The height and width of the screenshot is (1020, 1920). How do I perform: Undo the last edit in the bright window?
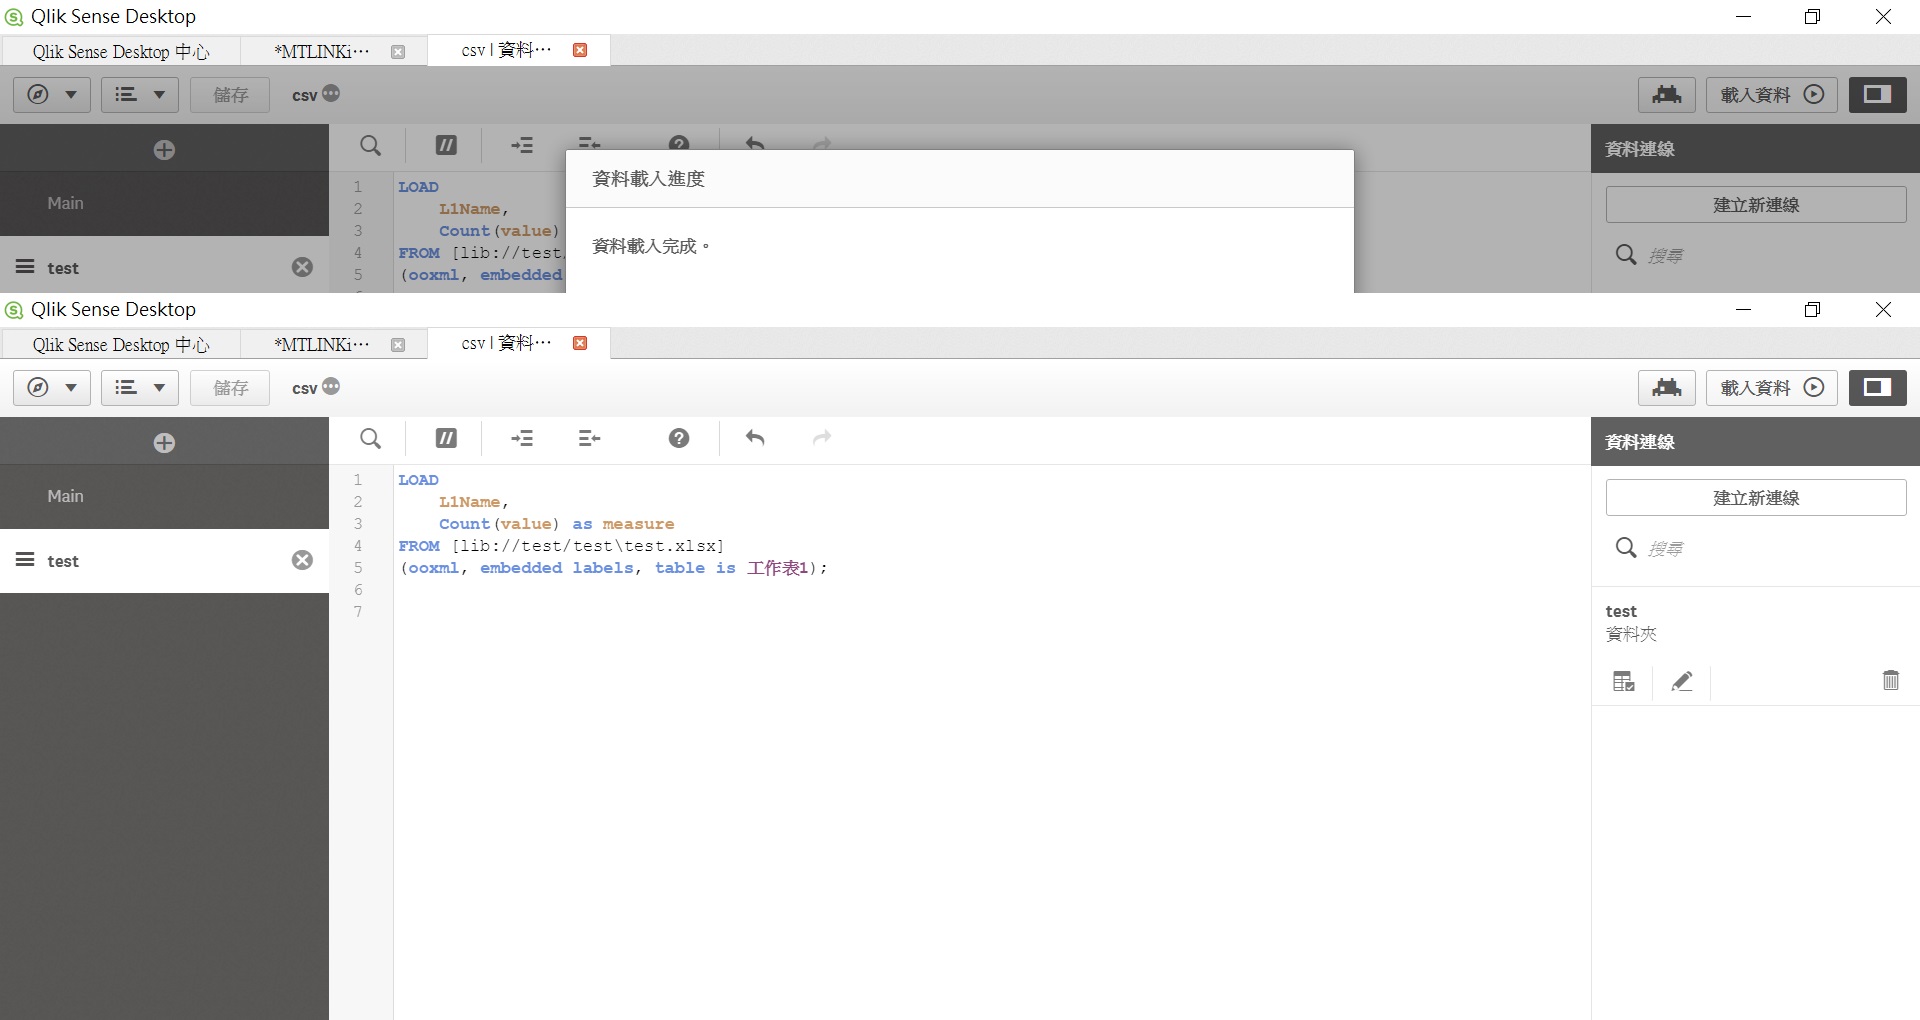click(755, 437)
